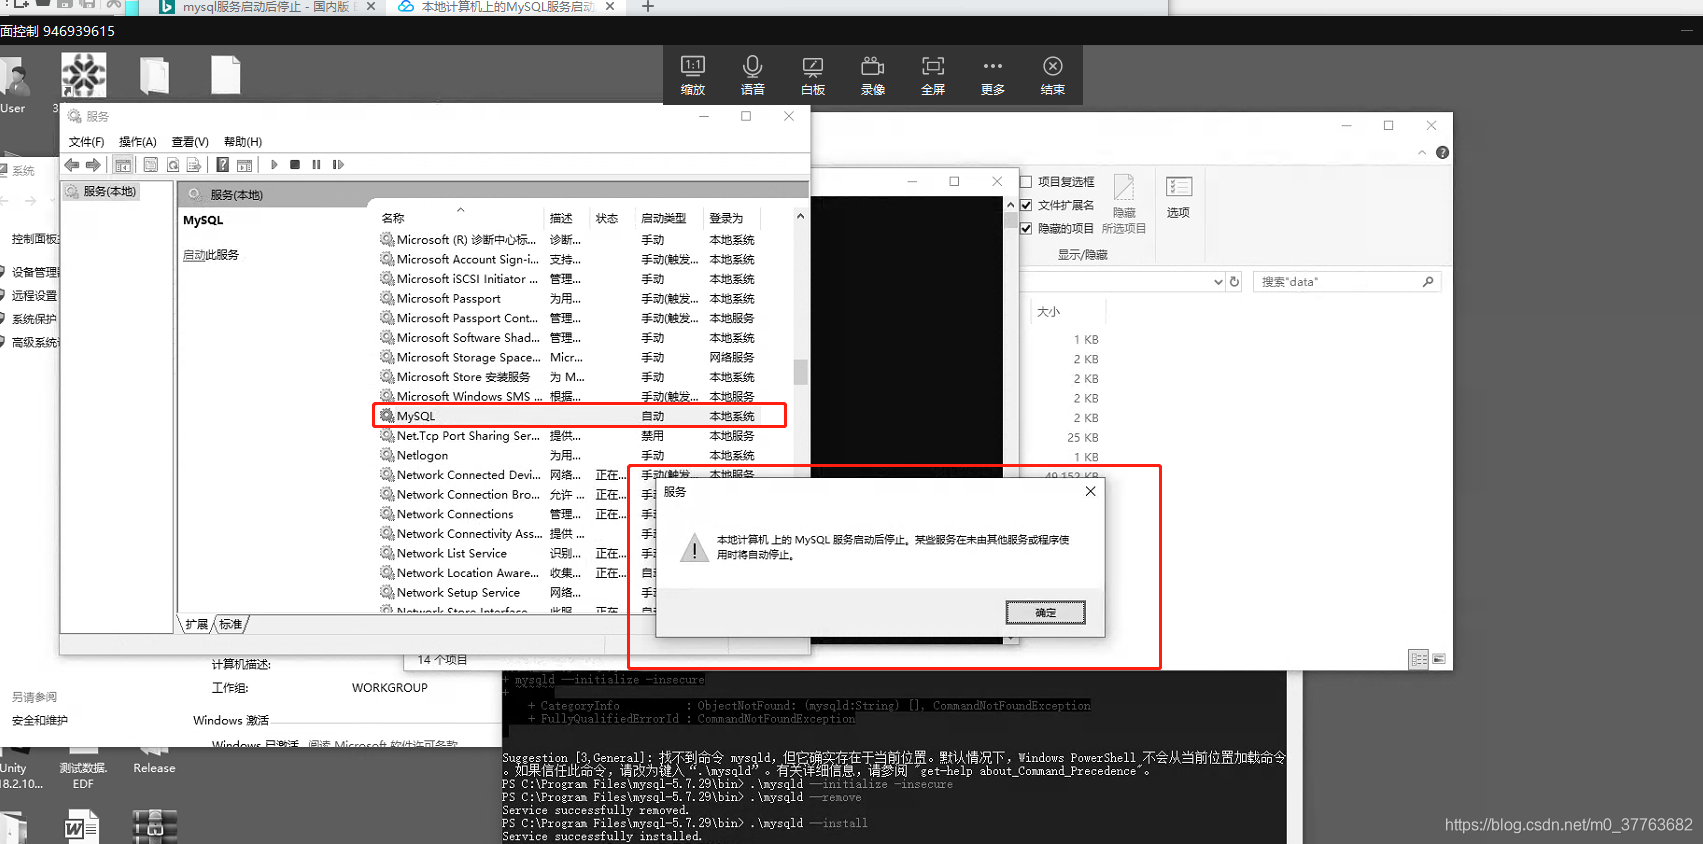
Task: Switch to the 扩展 tab
Action: [196, 624]
